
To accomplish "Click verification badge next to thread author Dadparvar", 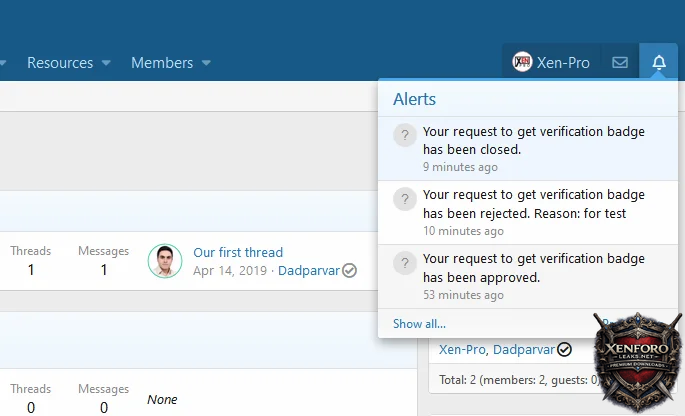I will pyautogui.click(x=349, y=270).
